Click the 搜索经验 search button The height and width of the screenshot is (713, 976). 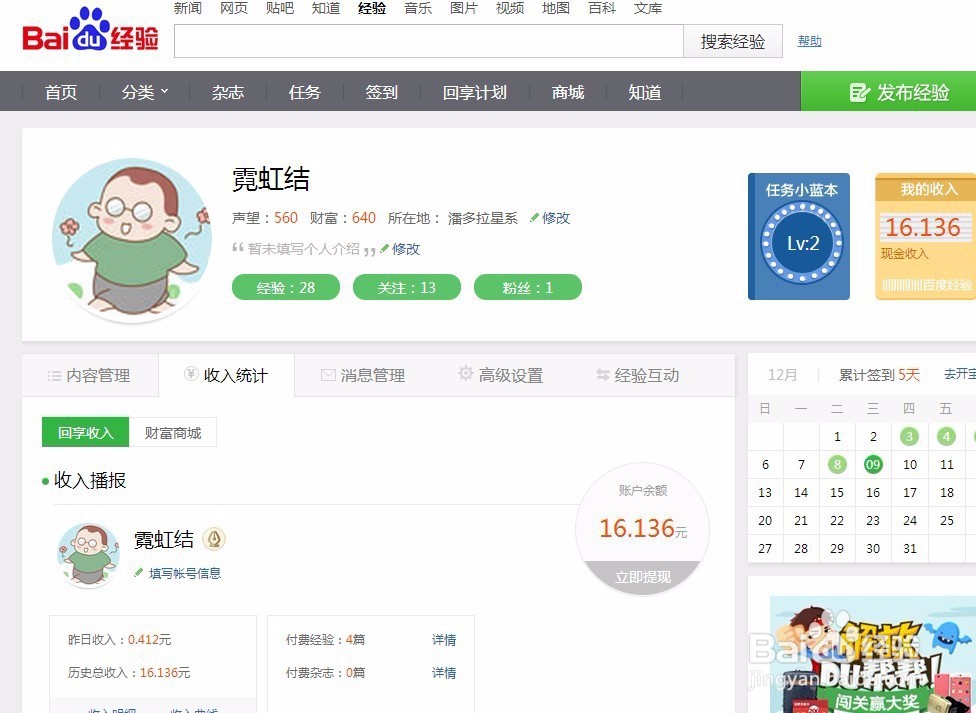coord(733,42)
